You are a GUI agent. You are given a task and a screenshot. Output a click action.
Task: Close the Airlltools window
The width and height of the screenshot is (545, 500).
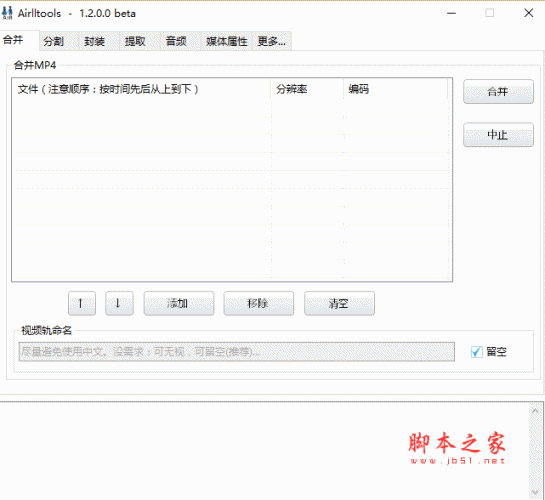pos(529,13)
